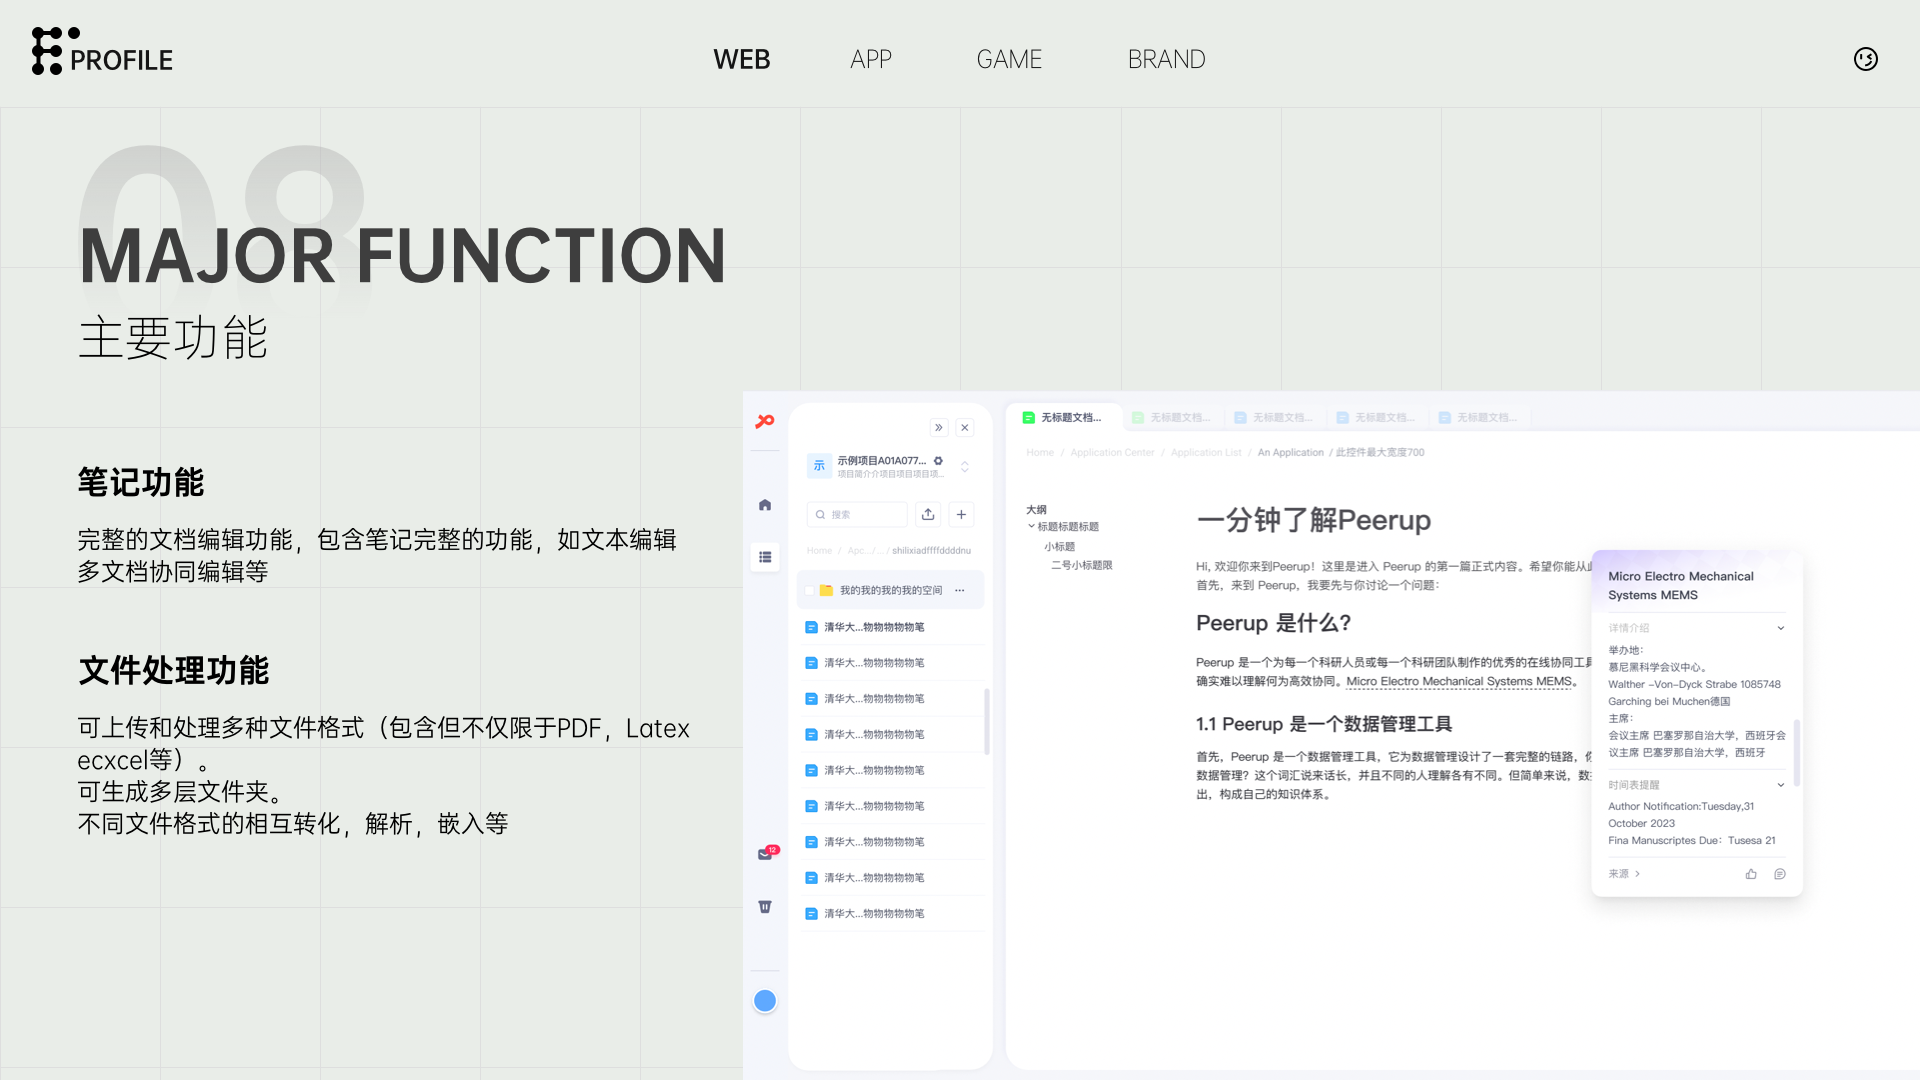The image size is (1920, 1080).
Task: Click the upload file icon next to search
Action: [x=928, y=514]
